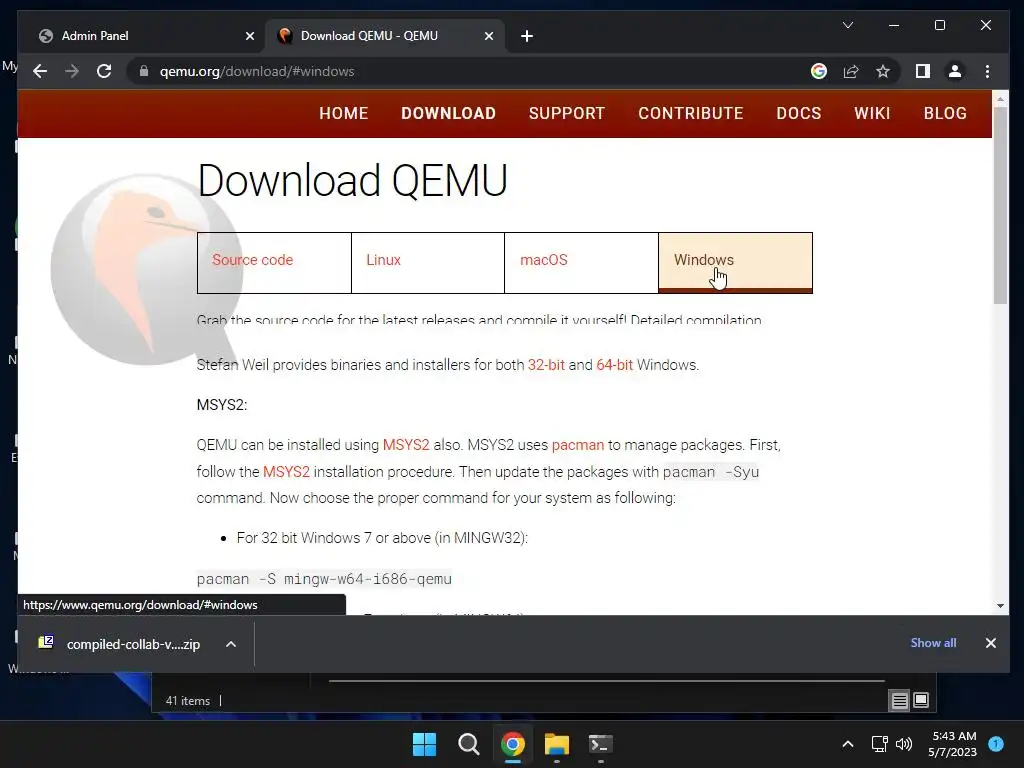Open the notification center badge
Viewport: 1024px width, 768px height.
click(996, 744)
